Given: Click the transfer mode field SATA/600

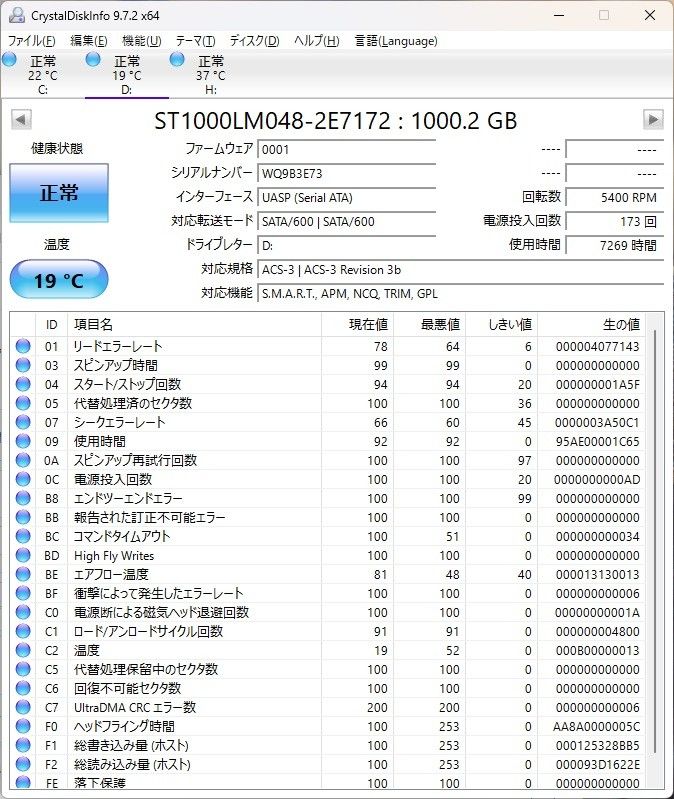Looking at the screenshot, I should click(346, 221).
